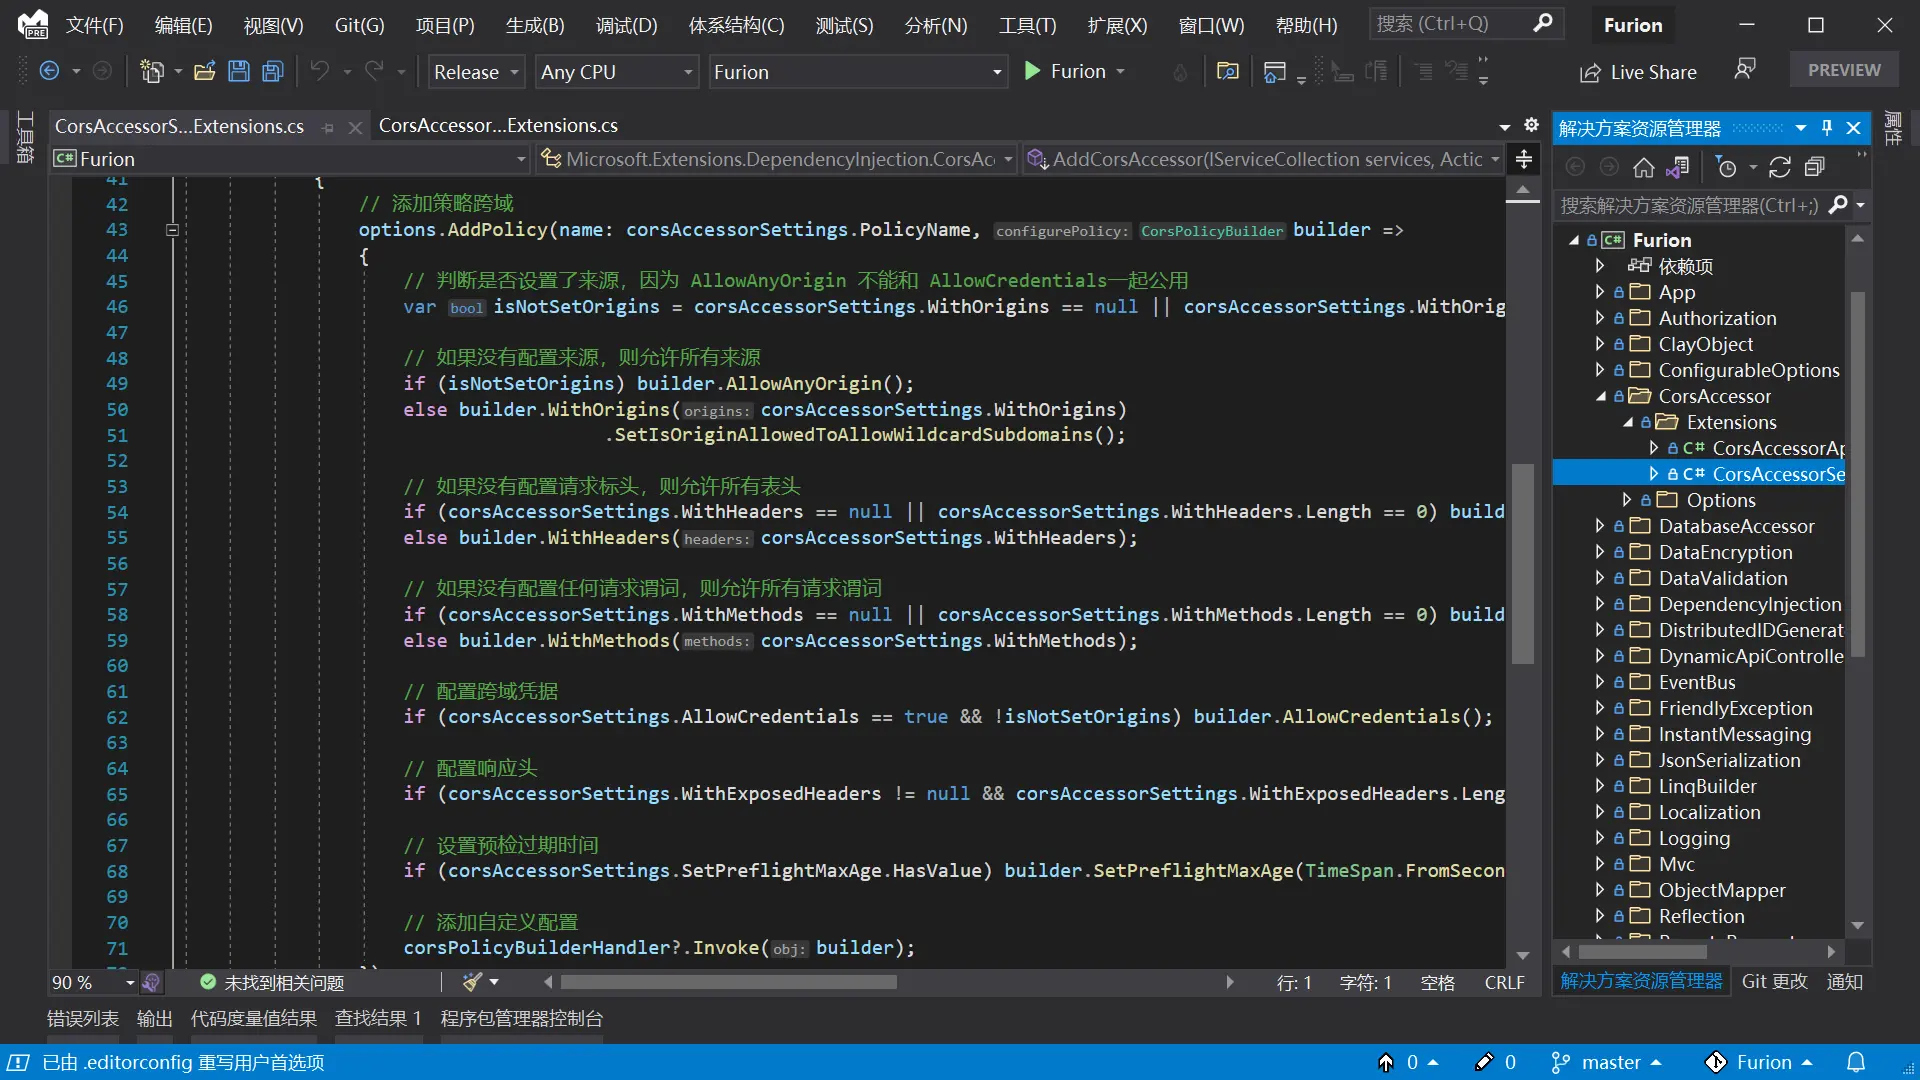Click the Solution Explorer search field
Screen dimensions: 1920x1080
pos(1690,205)
